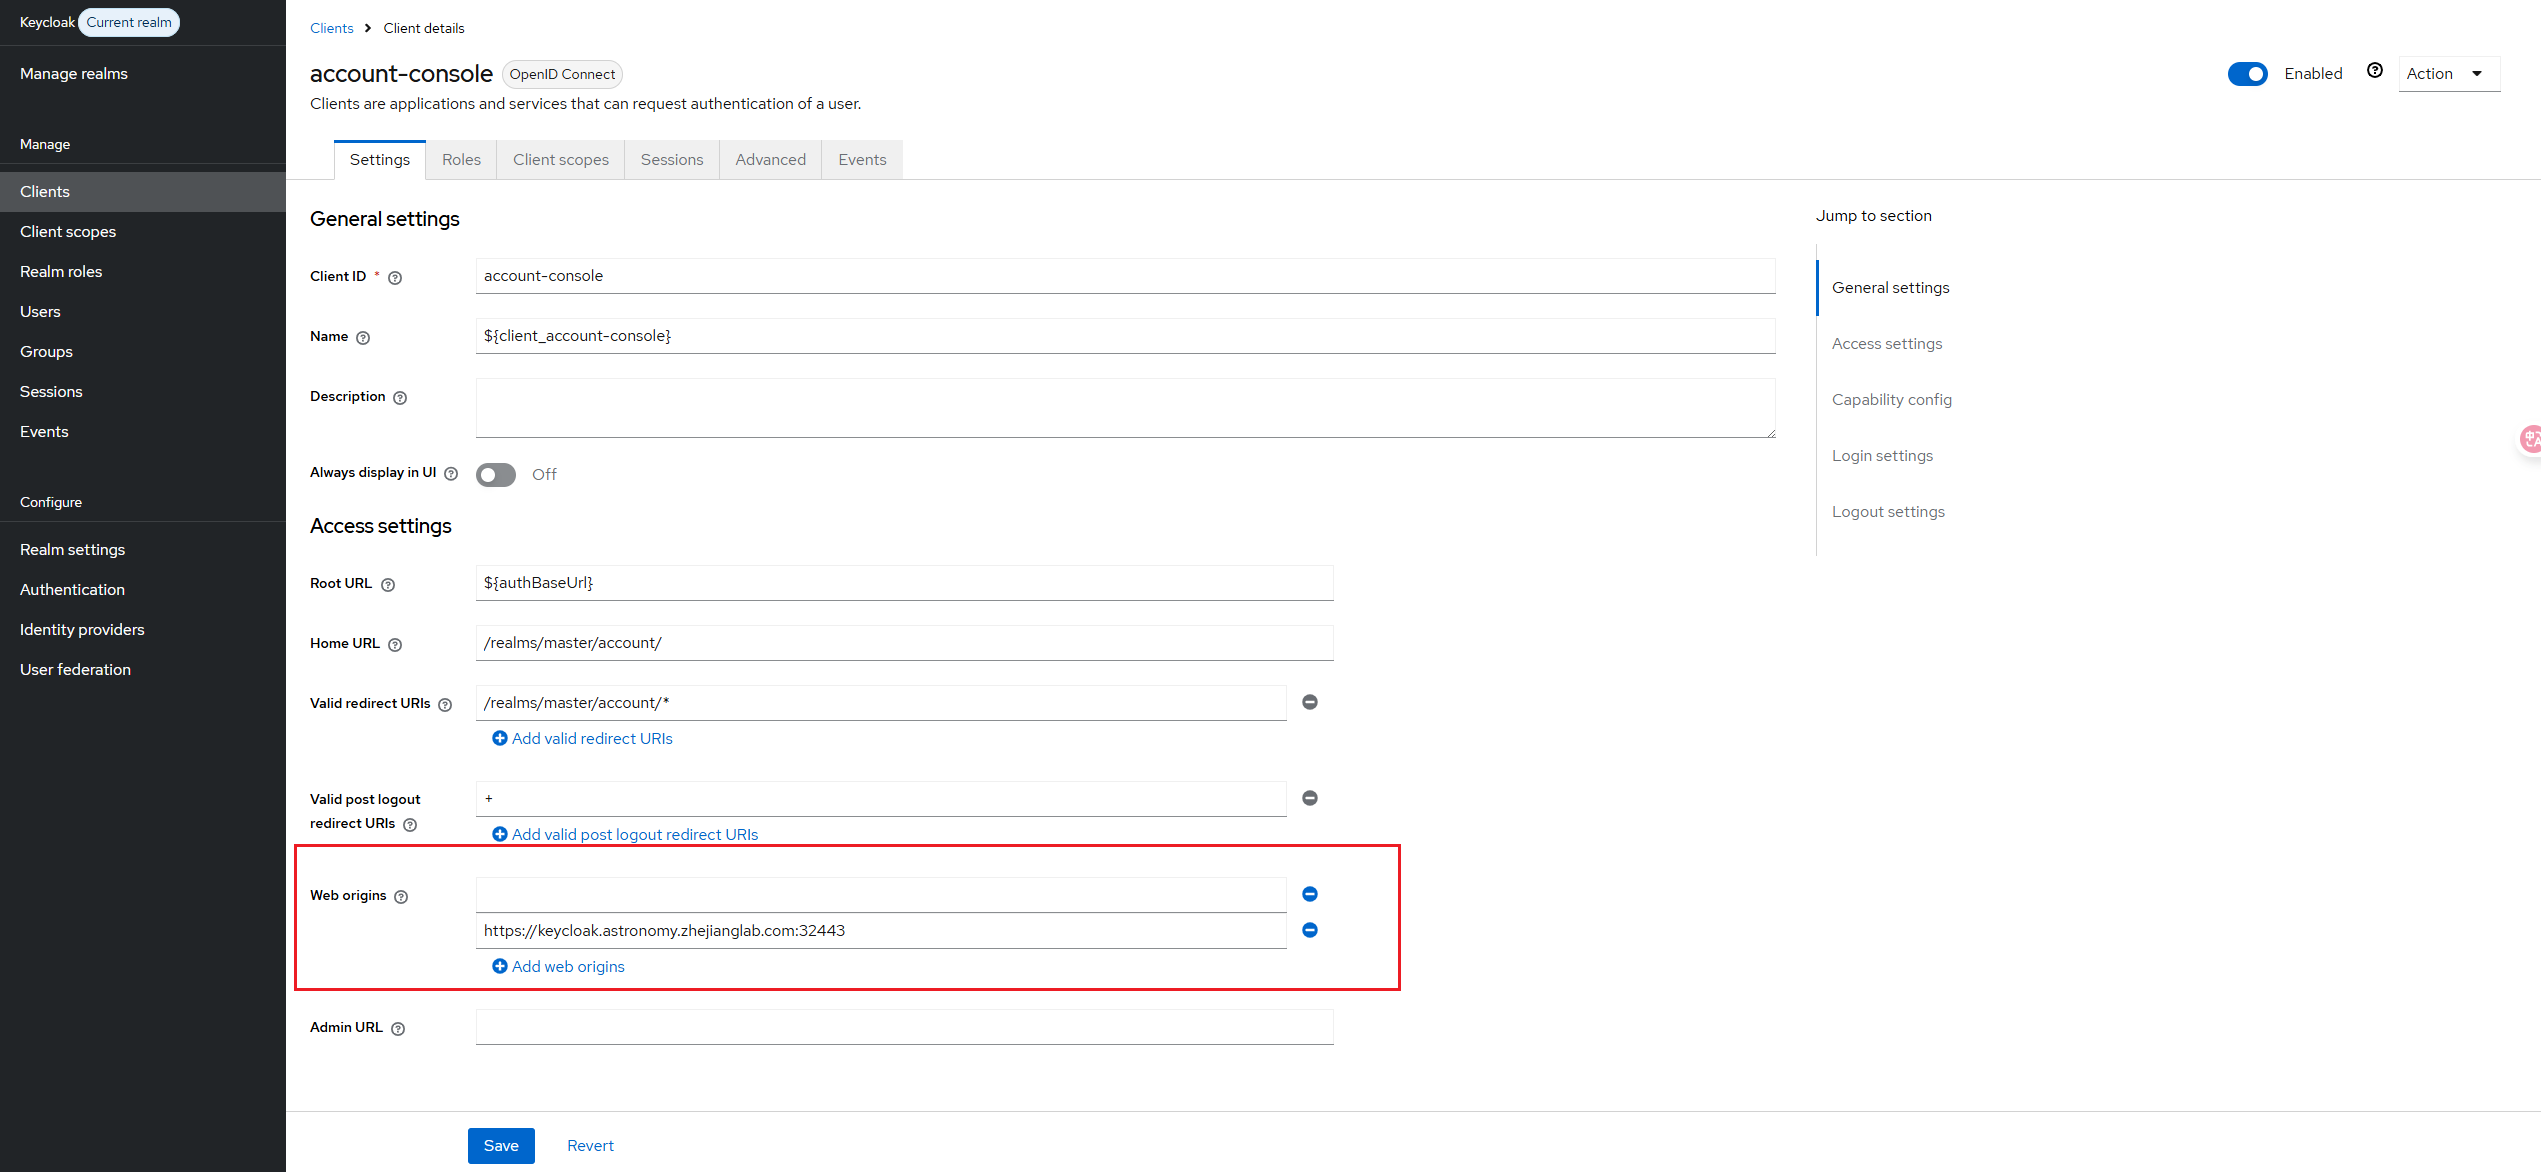2541x1172 pixels.
Task: Switch to the Client scopes tab
Action: pos(560,160)
